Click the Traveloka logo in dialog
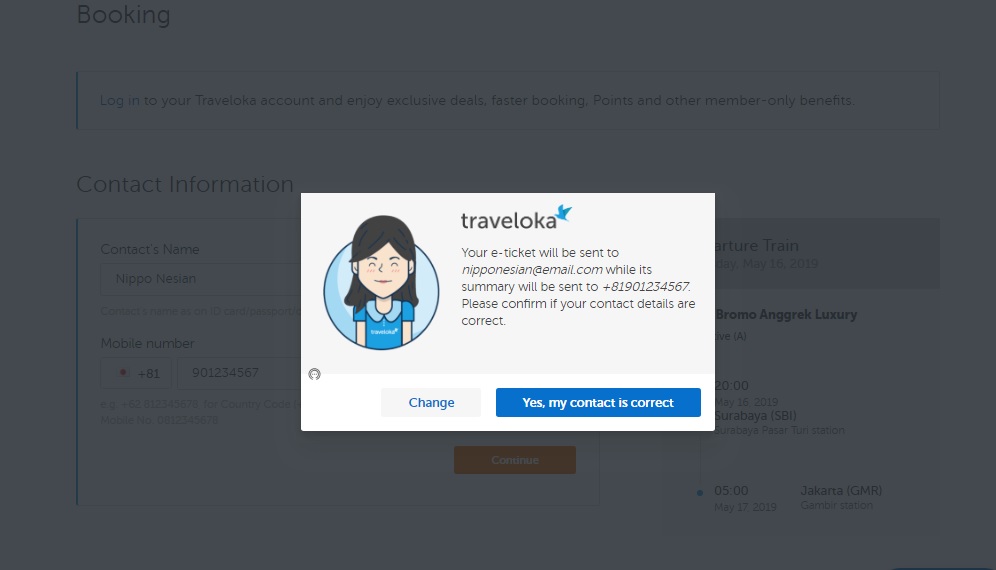 tap(516, 217)
